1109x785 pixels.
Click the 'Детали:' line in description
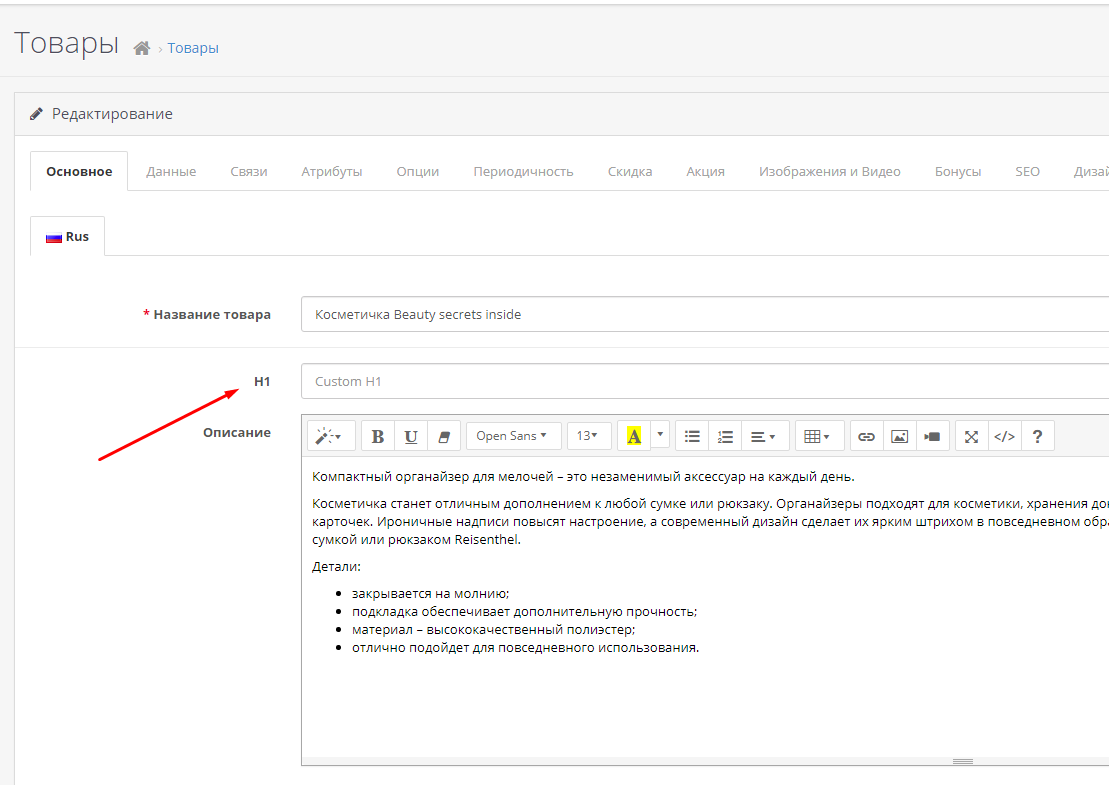click(x=336, y=566)
